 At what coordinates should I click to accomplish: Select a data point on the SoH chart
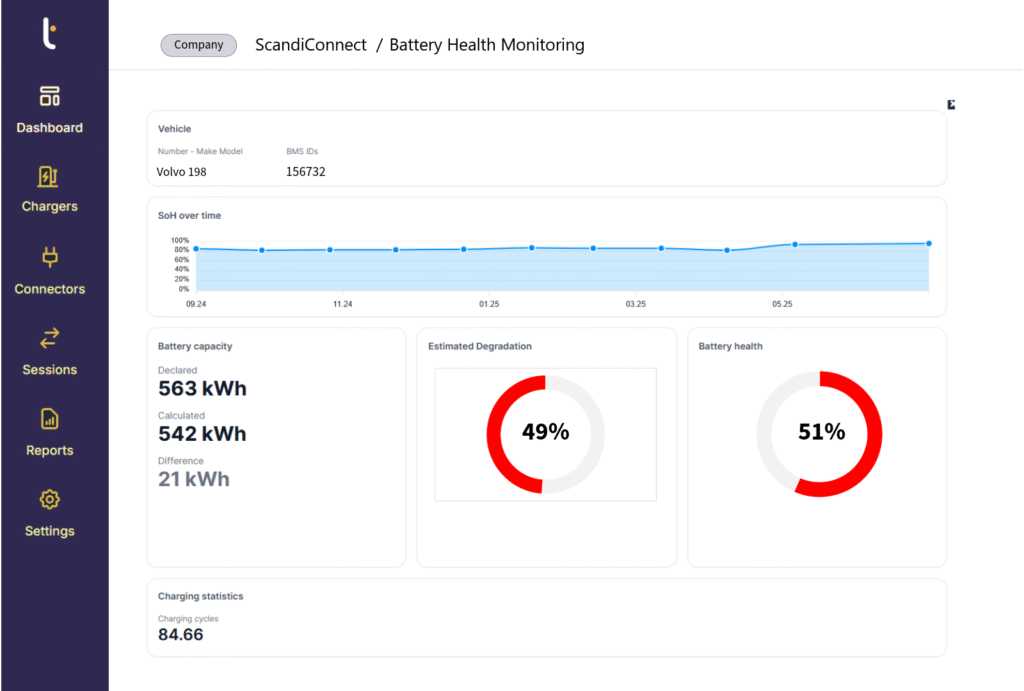click(462, 247)
